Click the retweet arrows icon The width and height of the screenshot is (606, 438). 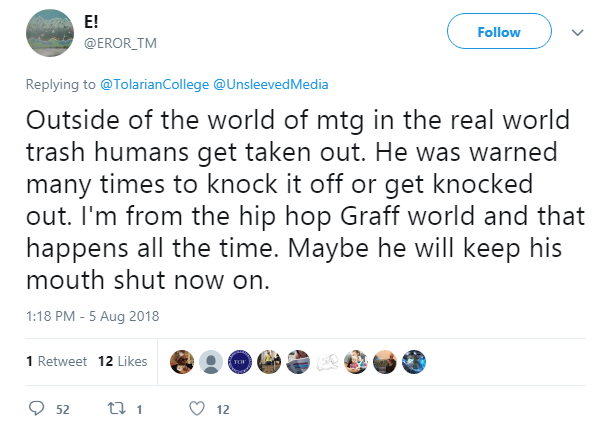pos(116,408)
